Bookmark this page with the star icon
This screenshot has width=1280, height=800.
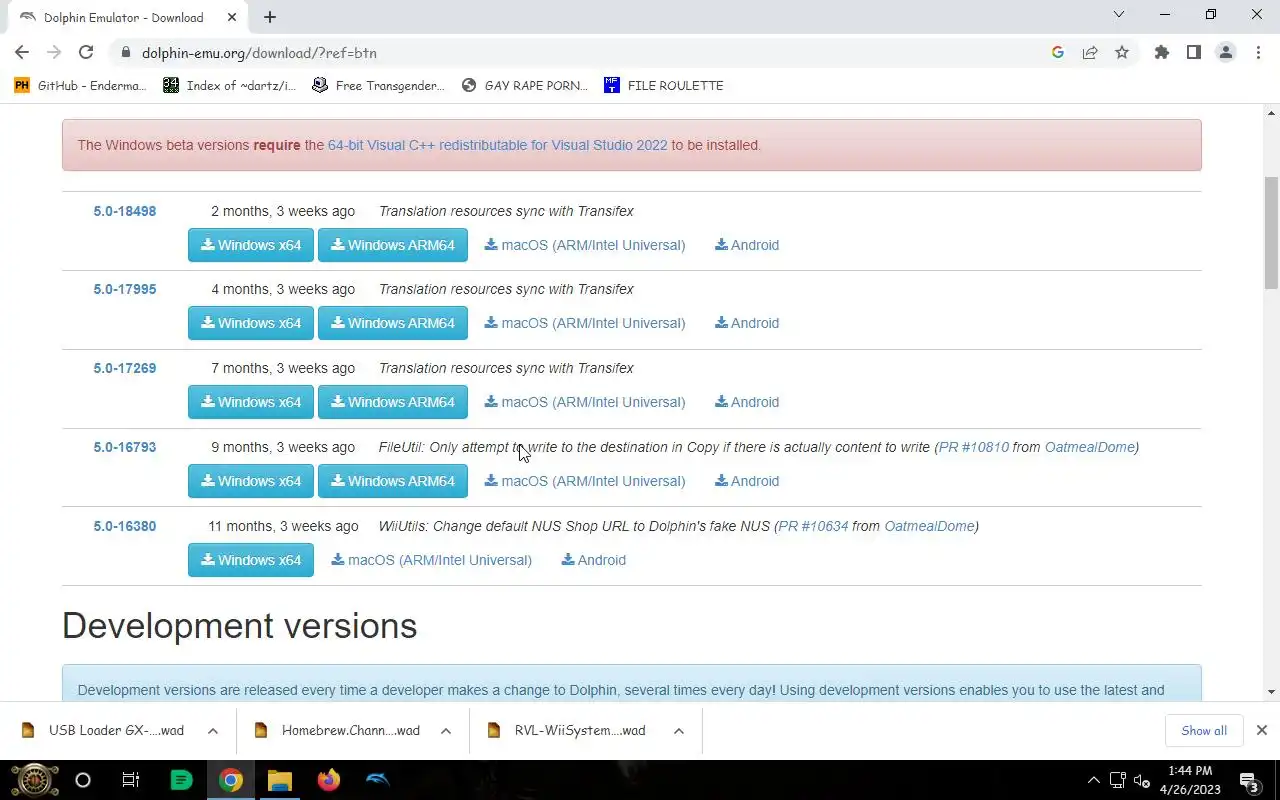click(x=1122, y=53)
